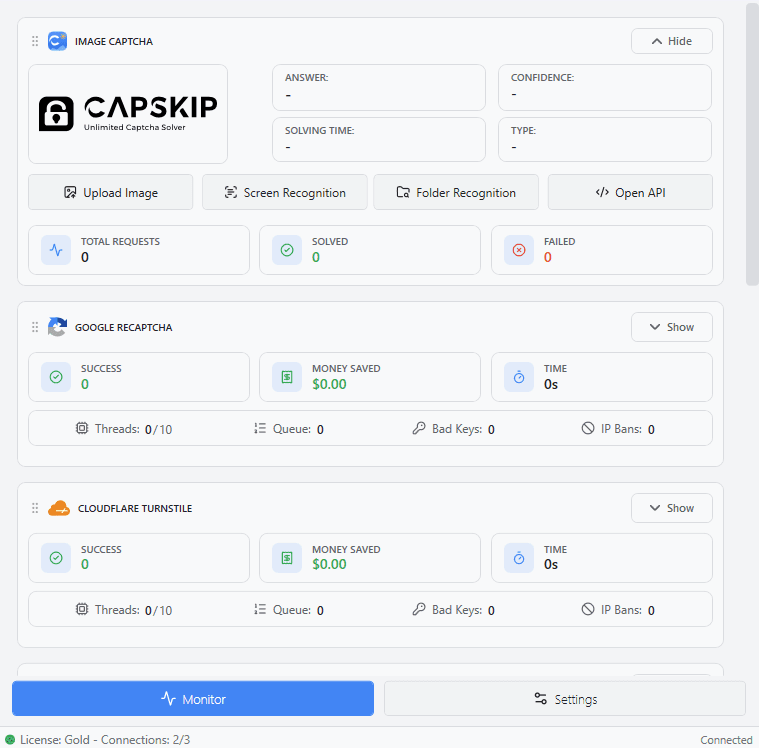
Task: Click the 'IMAGE CAPTCHA' heading
Action: (114, 42)
